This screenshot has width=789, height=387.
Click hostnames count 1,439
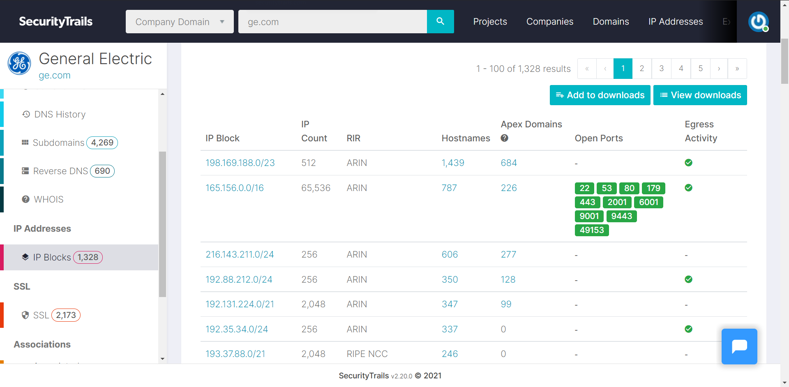453,163
